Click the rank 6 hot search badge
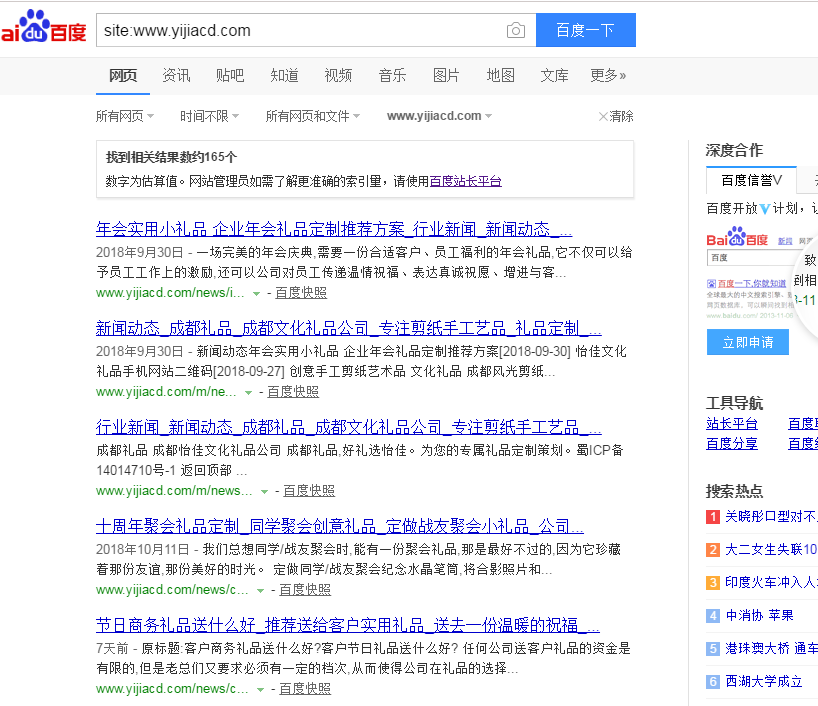The width and height of the screenshot is (818, 706). point(713,682)
